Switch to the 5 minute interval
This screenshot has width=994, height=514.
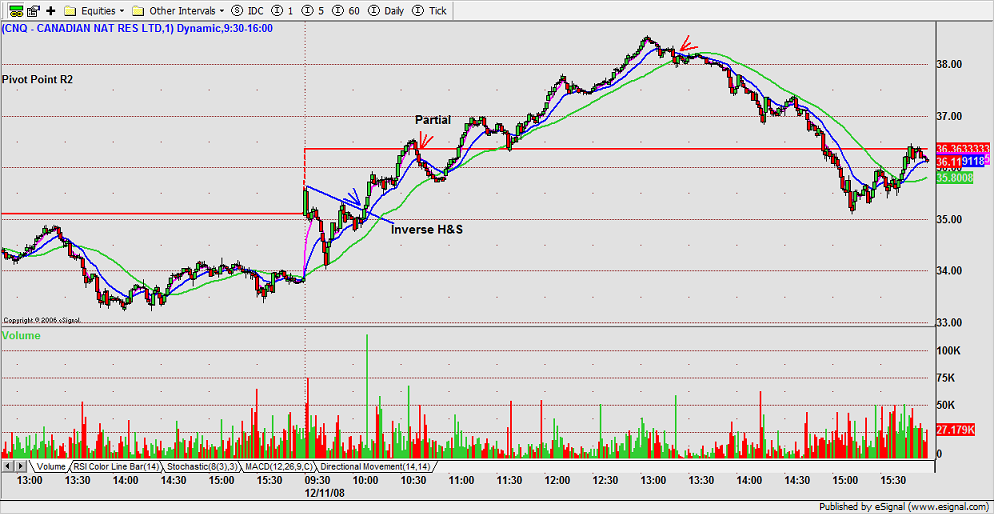pyautogui.click(x=313, y=11)
